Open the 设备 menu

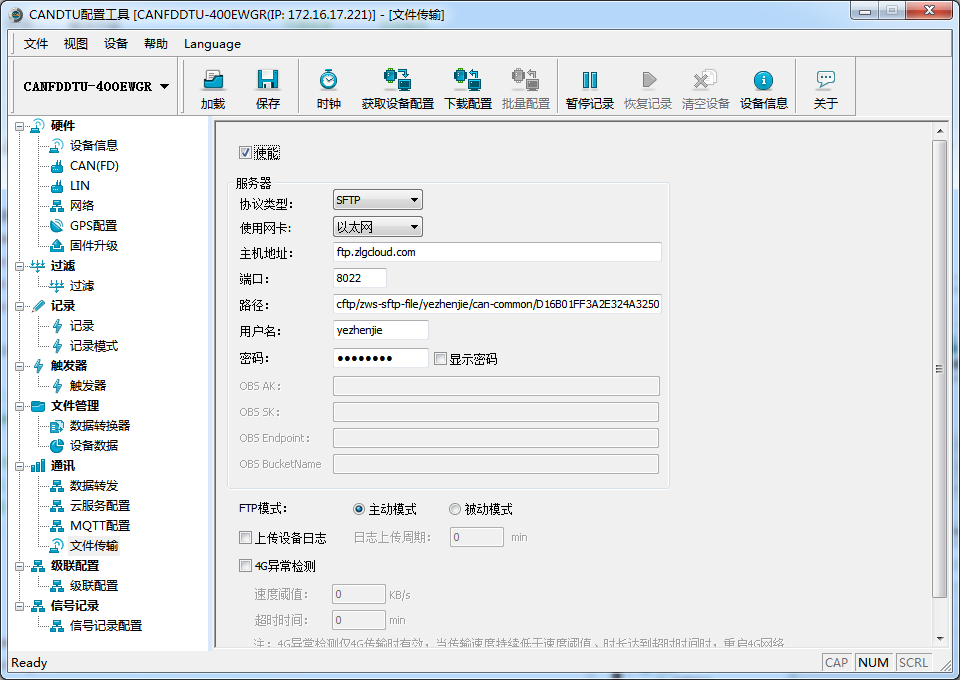[x=116, y=44]
